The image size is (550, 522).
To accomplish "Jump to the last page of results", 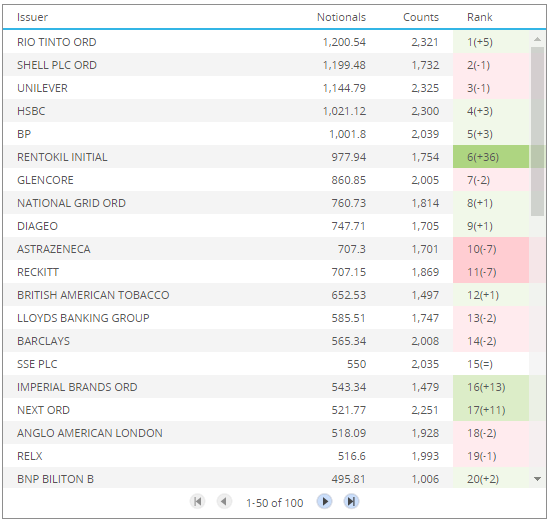I will click(x=351, y=501).
